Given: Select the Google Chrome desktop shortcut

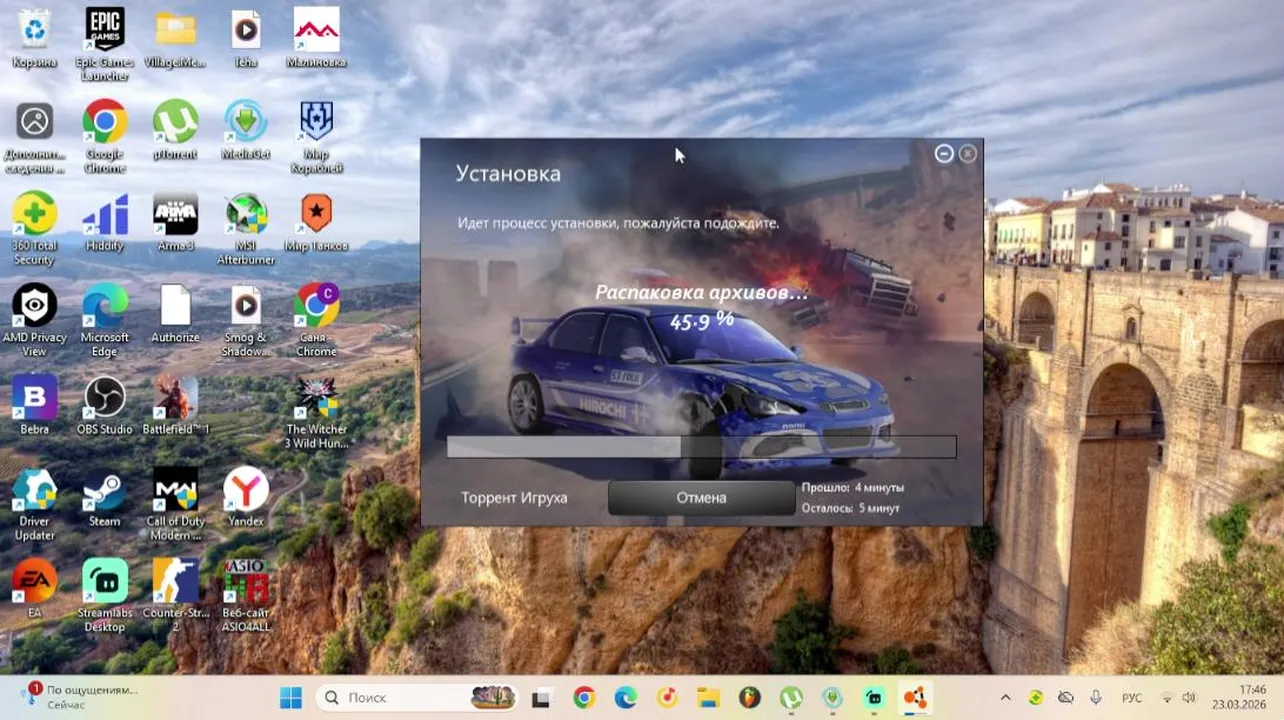Looking at the screenshot, I should point(105,136).
